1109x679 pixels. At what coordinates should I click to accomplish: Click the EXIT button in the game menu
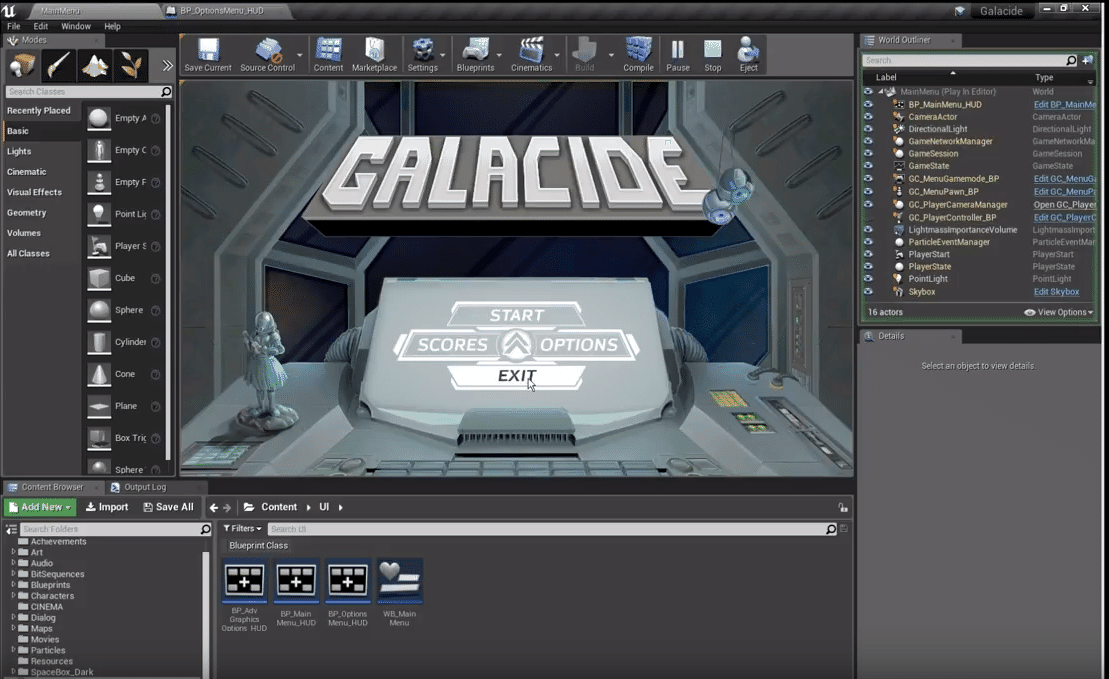tap(517, 376)
